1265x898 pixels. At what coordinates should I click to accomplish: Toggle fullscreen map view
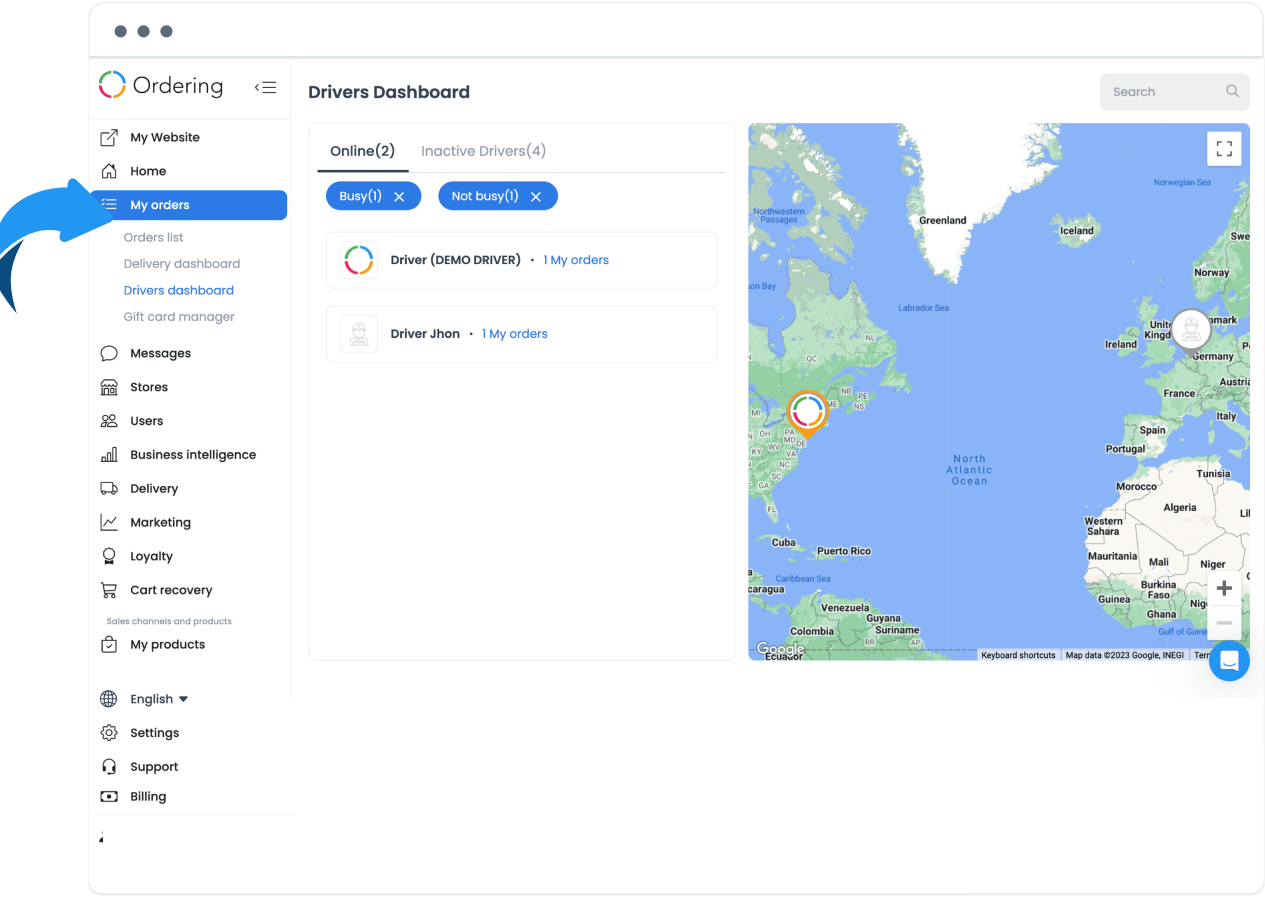point(1224,149)
